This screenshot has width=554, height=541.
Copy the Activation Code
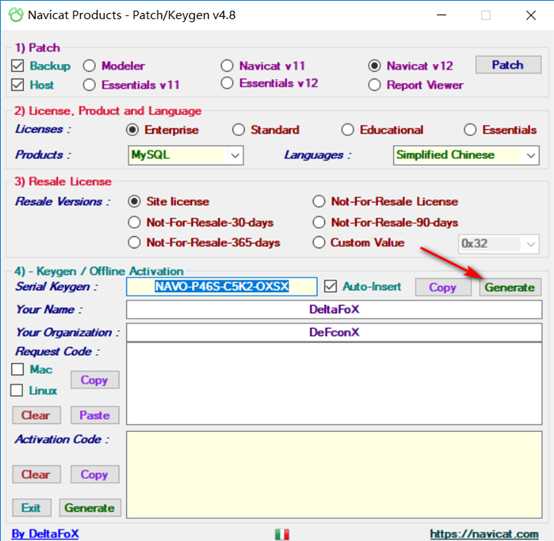point(95,474)
